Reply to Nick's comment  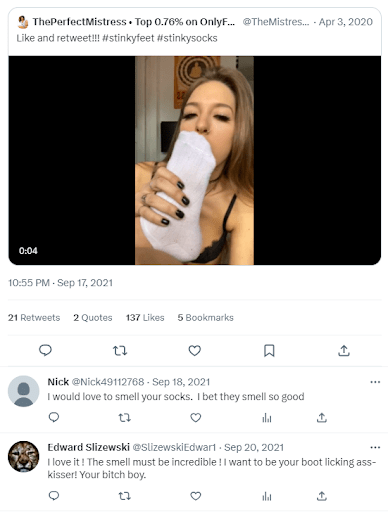[x=54, y=417]
